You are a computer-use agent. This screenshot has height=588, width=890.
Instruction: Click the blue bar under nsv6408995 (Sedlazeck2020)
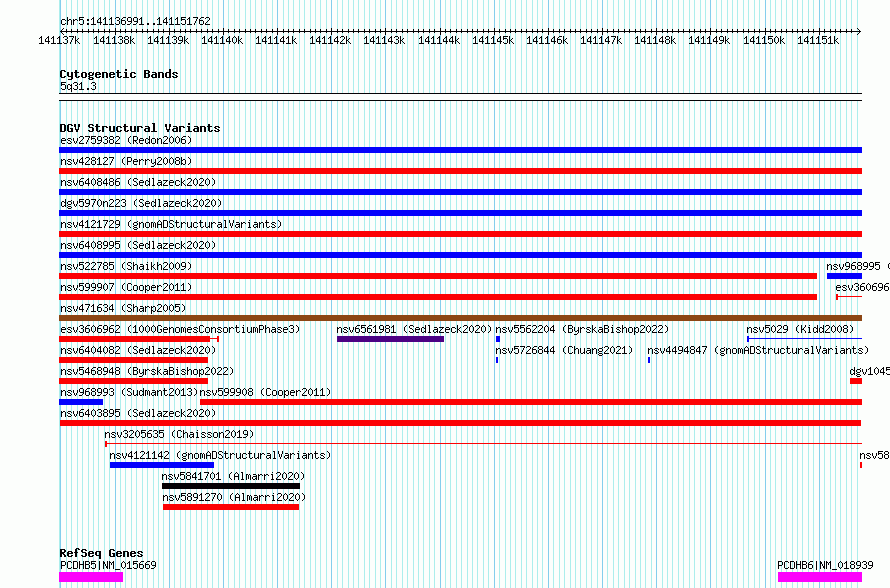click(x=460, y=255)
